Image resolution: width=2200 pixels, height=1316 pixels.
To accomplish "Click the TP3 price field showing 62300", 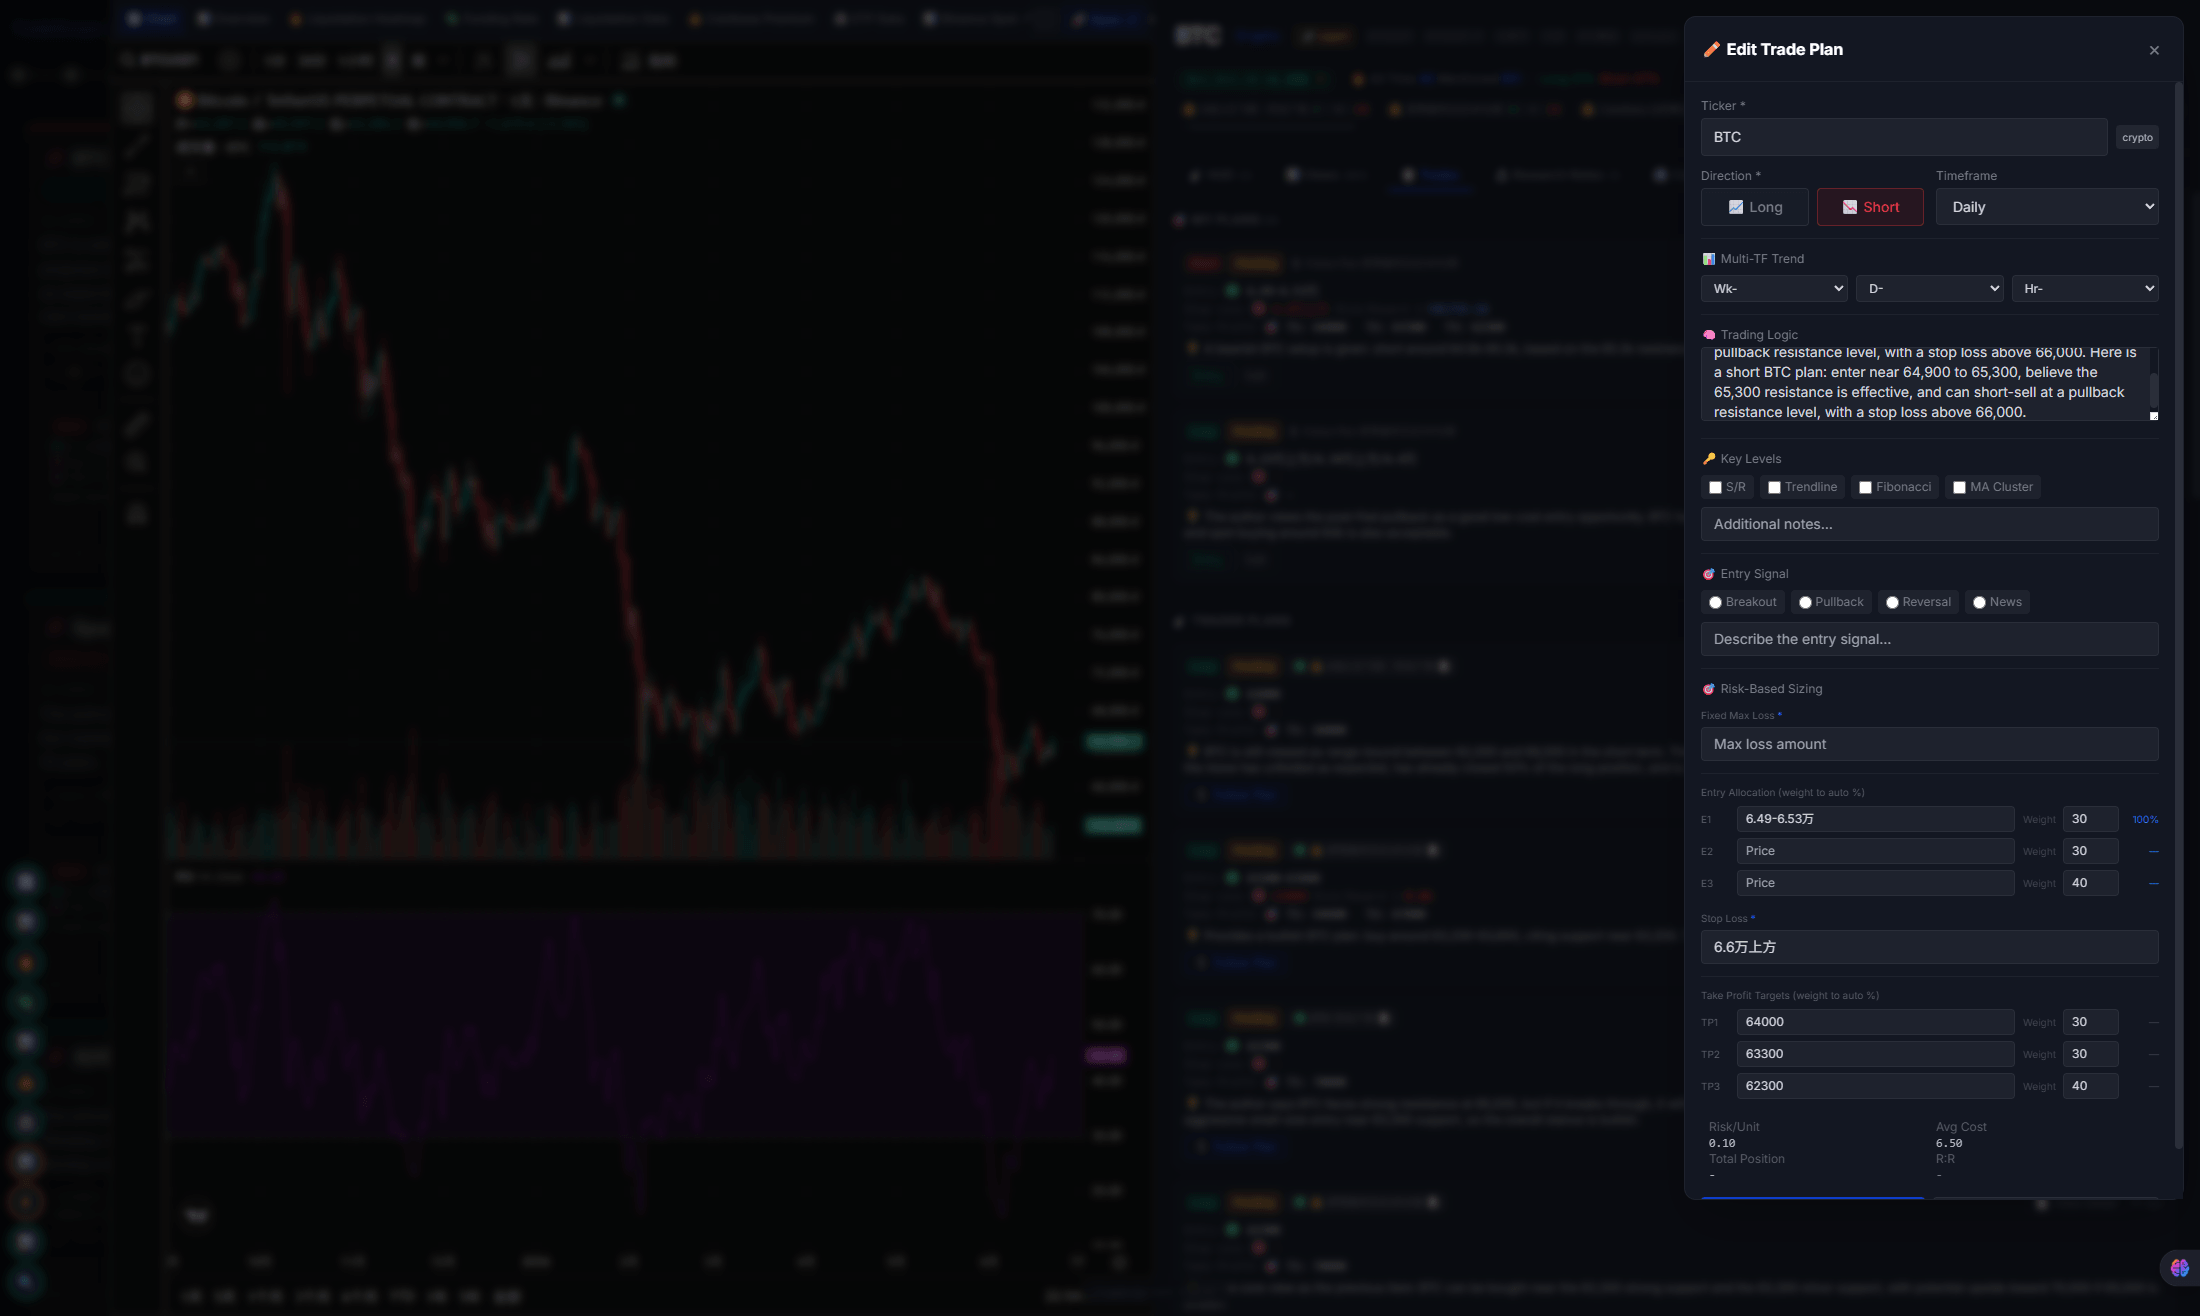I will [1875, 1086].
